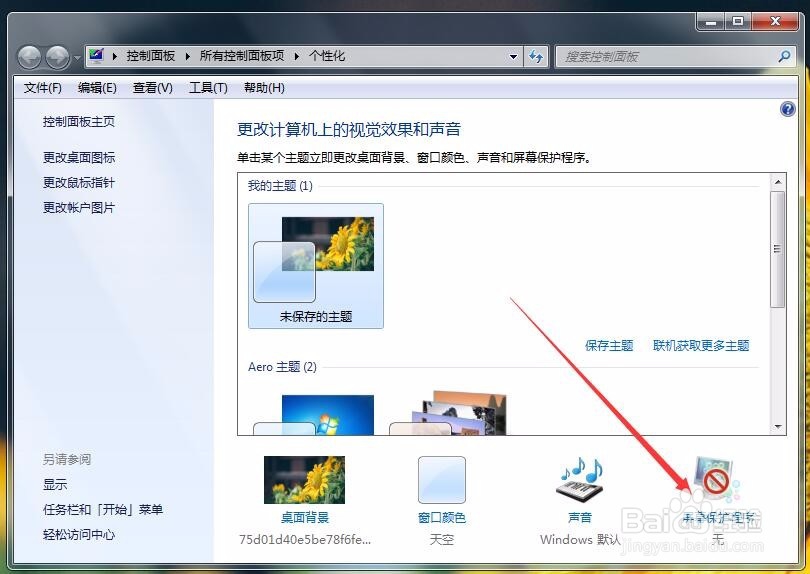Click the 保存主题 link
This screenshot has height=574, width=810.
(x=609, y=346)
